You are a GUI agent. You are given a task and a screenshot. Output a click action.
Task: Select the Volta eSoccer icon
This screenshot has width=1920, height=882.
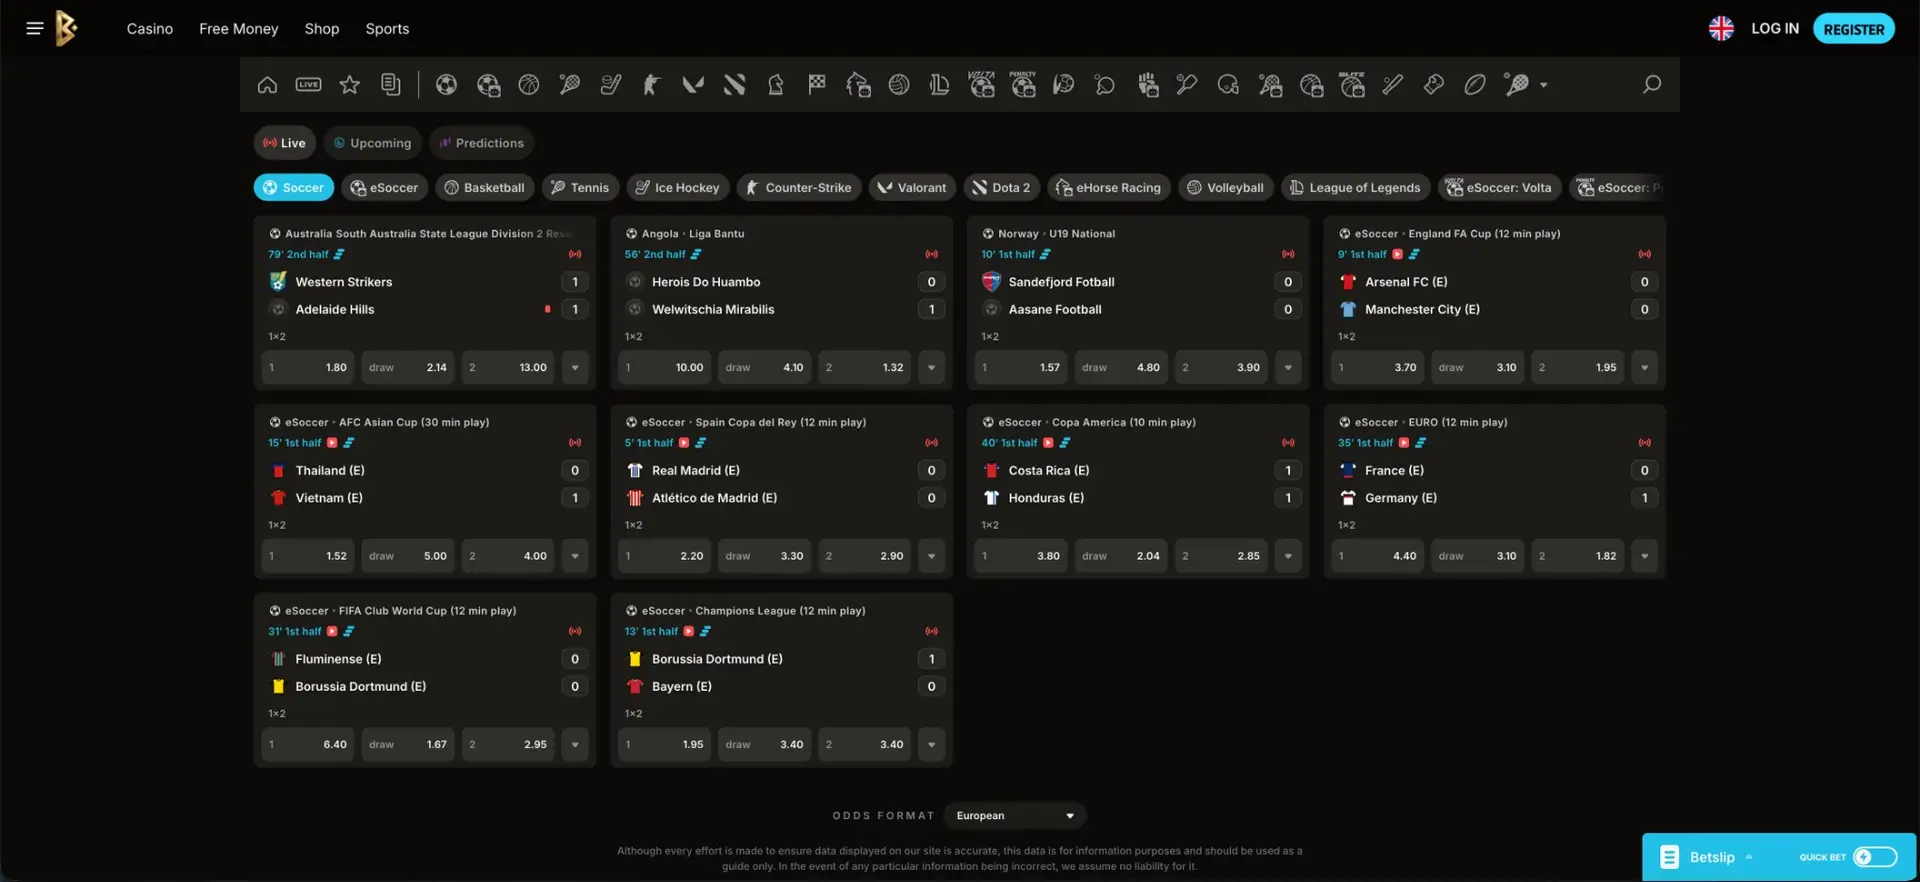point(981,85)
